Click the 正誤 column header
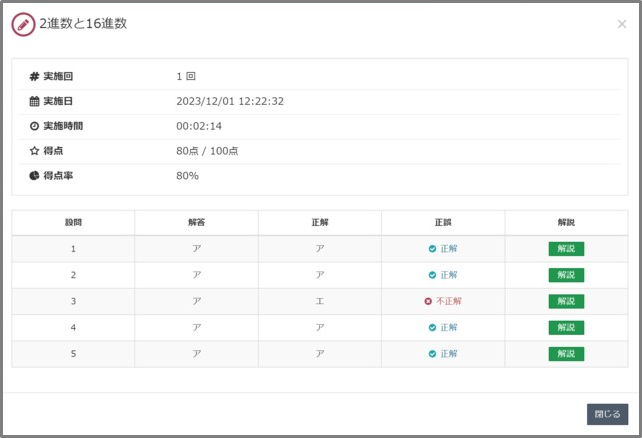Viewport: 642px width, 438px height. click(443, 223)
